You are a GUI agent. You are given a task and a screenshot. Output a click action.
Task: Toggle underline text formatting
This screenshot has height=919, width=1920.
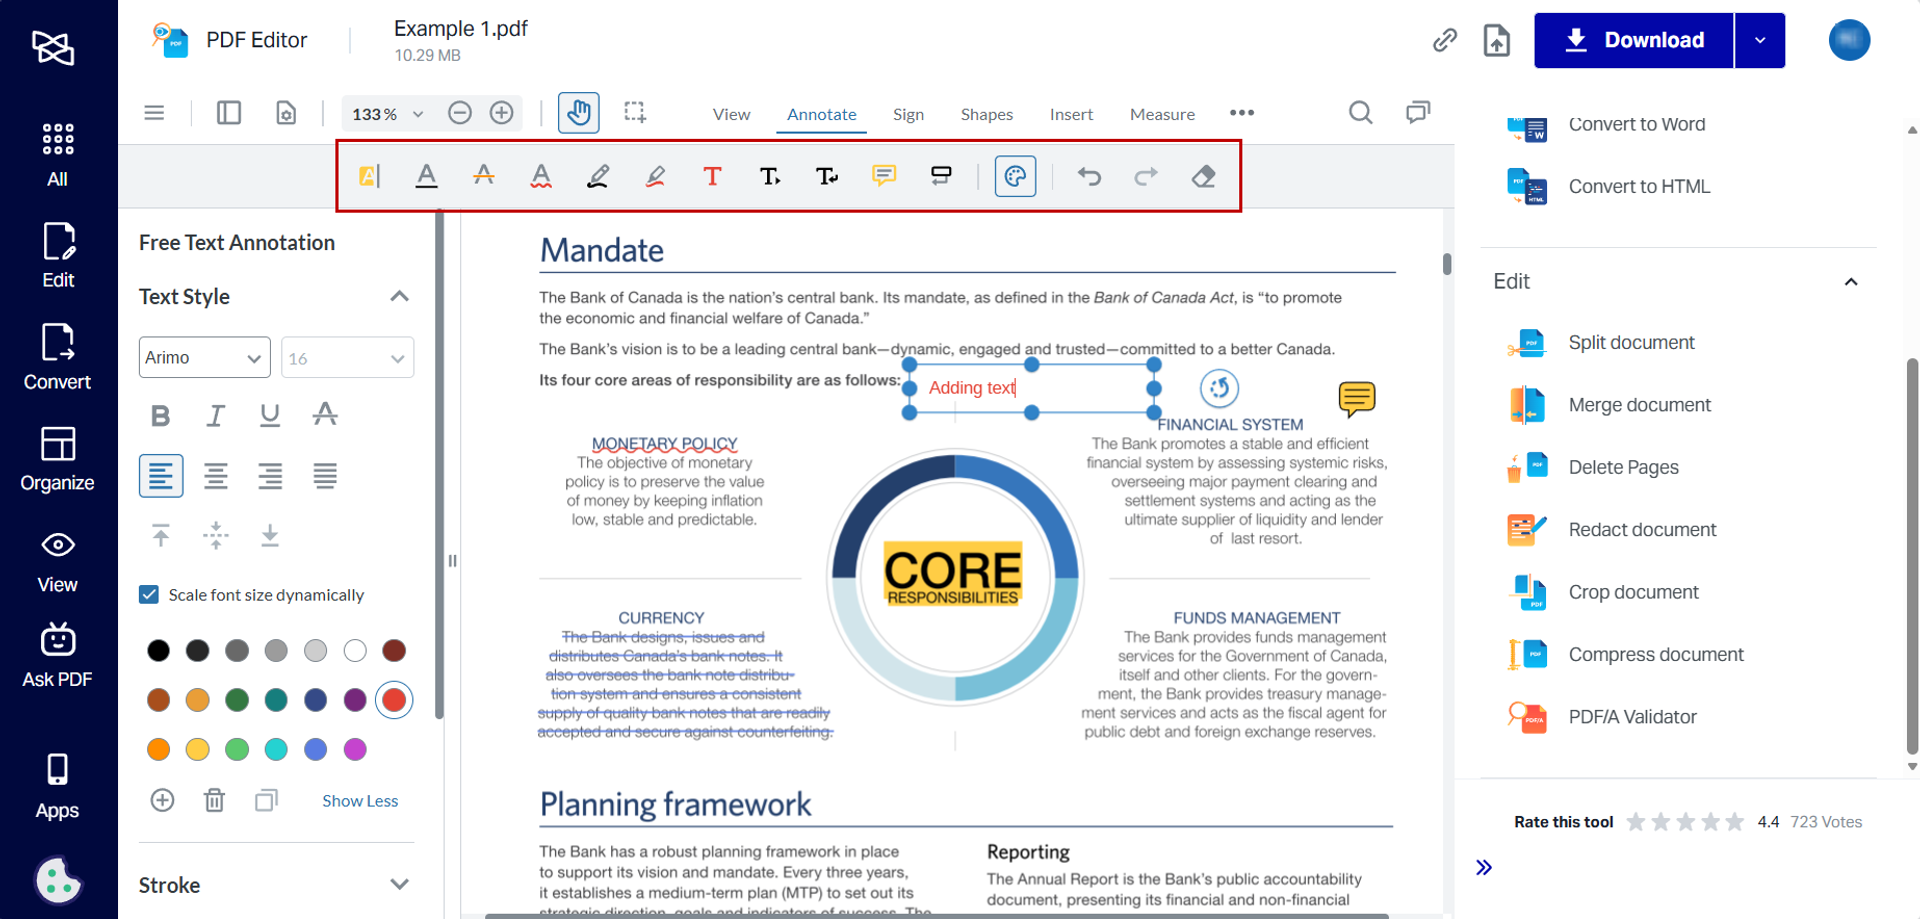[x=270, y=415]
